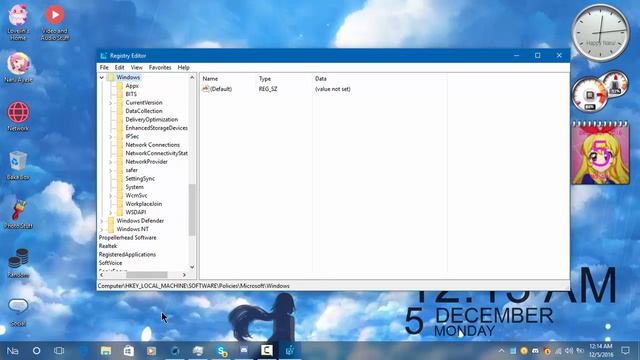This screenshot has width=640, height=360.
Task: Expand the Windows Defender key
Action: tap(102, 221)
